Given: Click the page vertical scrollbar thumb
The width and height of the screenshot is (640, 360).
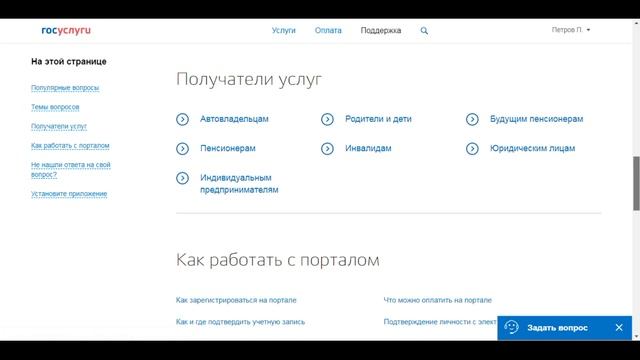Looking at the screenshot, I should pyautogui.click(x=636, y=183).
